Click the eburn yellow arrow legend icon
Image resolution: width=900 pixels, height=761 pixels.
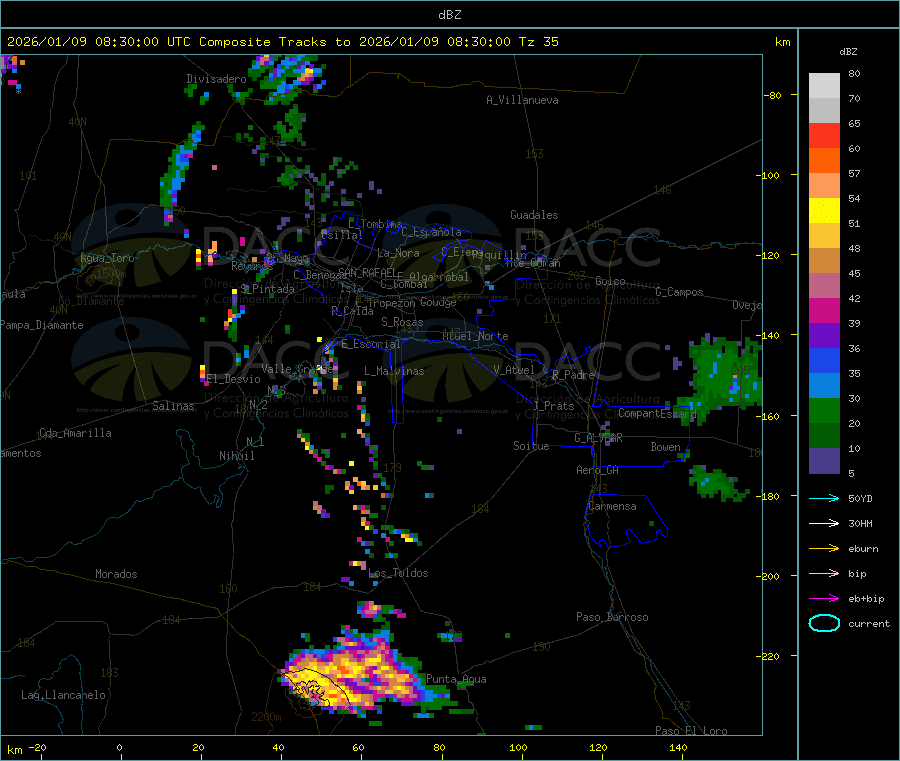click(x=824, y=549)
